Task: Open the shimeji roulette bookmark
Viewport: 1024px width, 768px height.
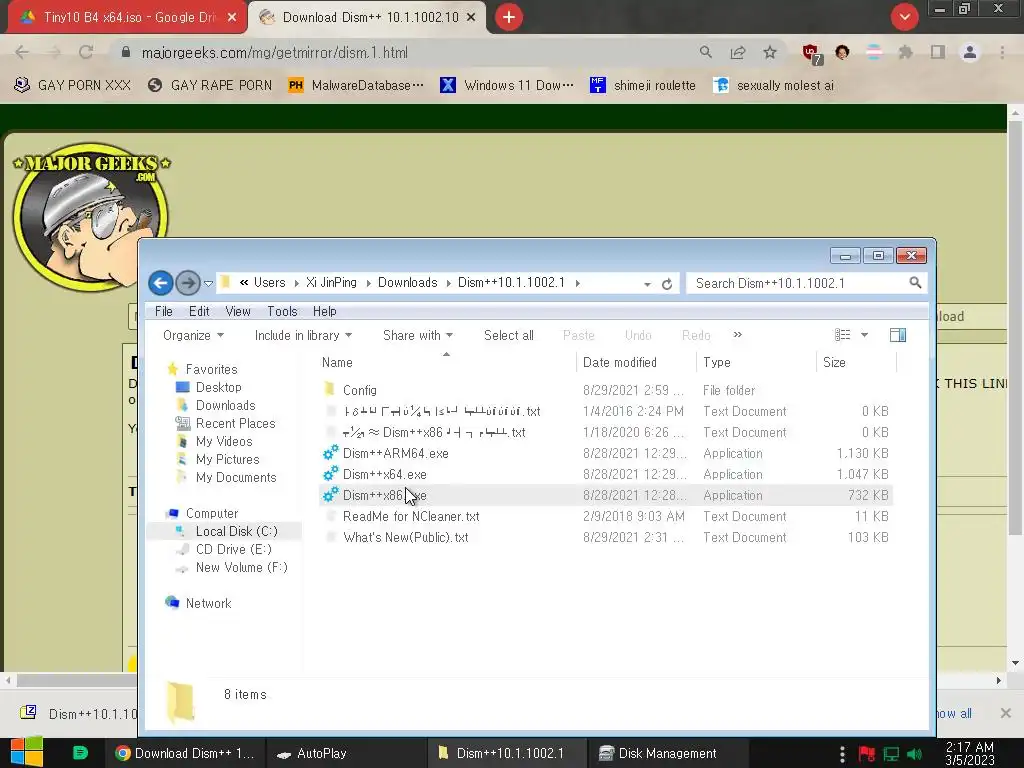Action: click(643, 85)
